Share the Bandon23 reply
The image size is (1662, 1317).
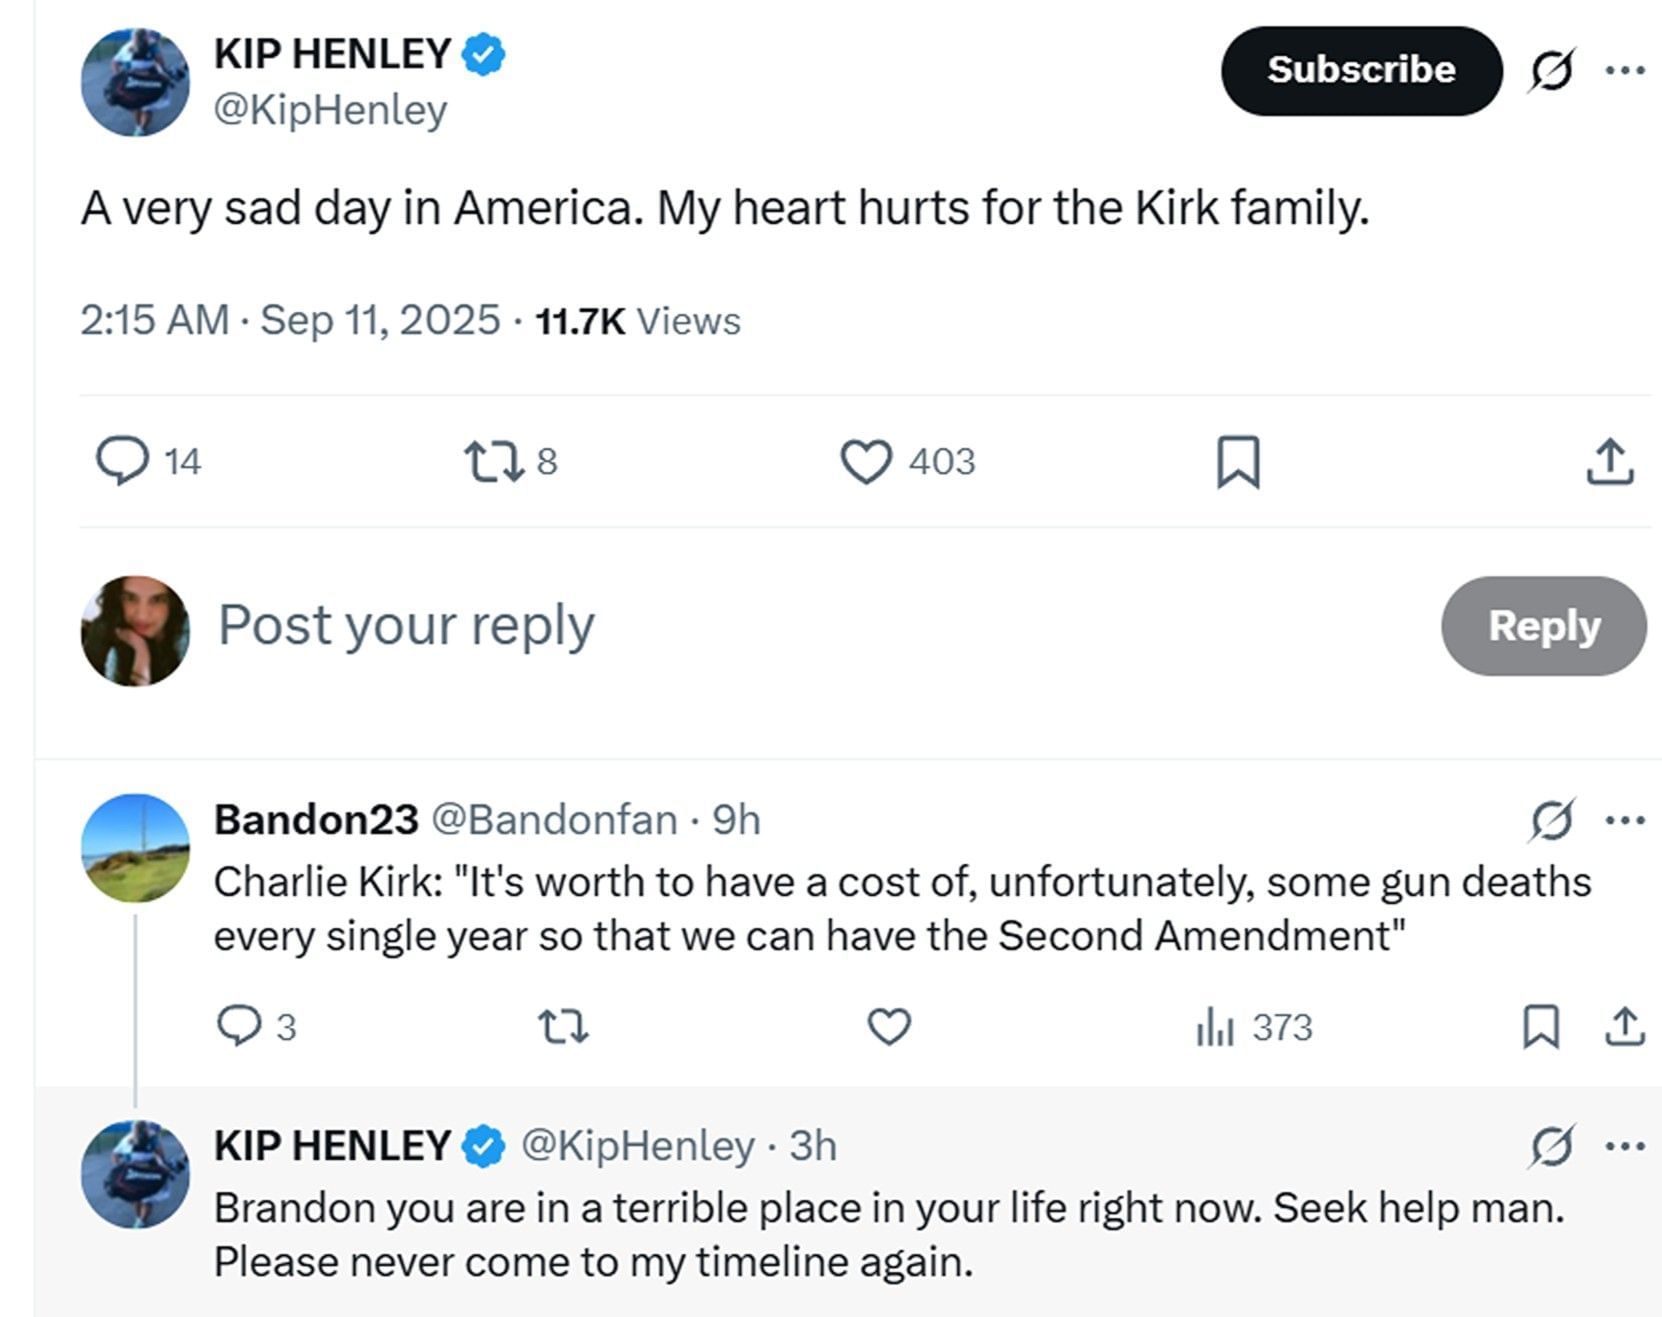[x=1625, y=1027]
